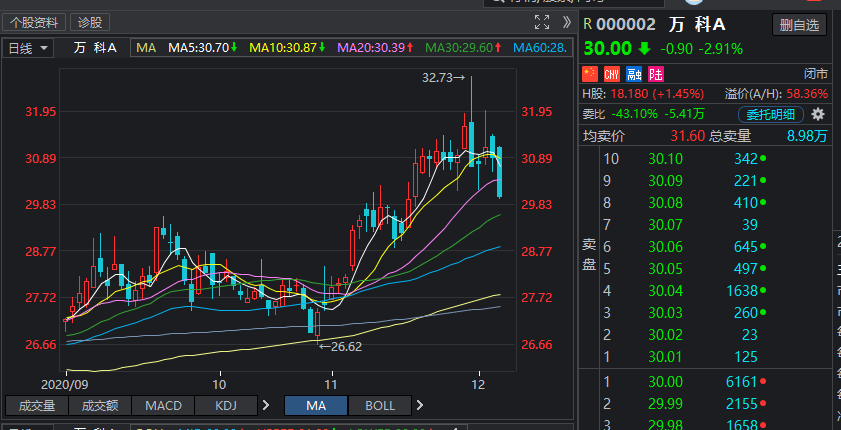Click the green dot beside volume 342

click(763, 159)
